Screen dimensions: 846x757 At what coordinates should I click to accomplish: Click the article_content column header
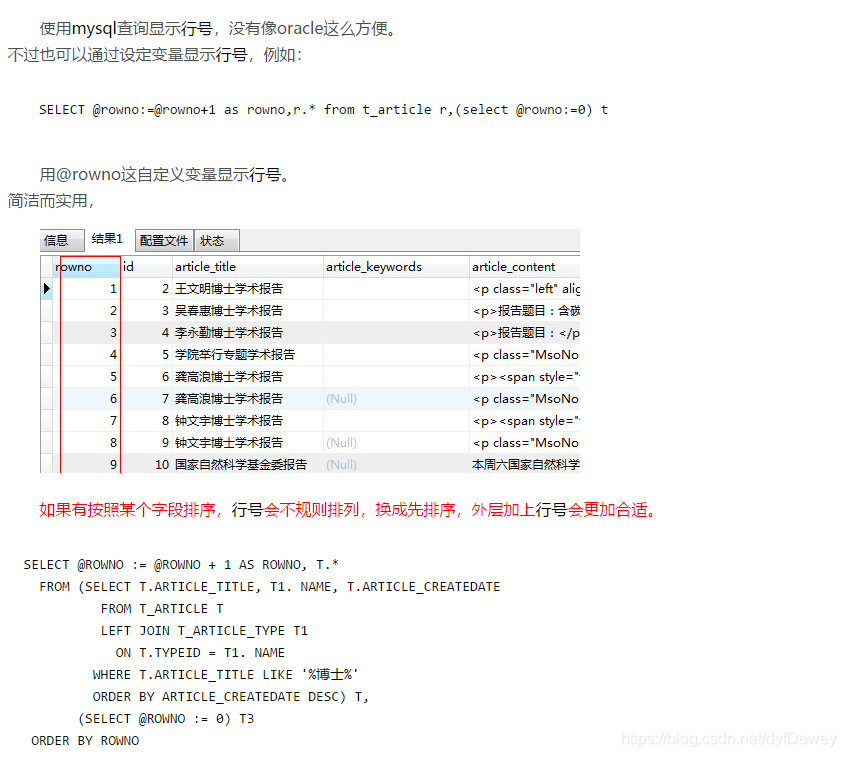pos(525,267)
